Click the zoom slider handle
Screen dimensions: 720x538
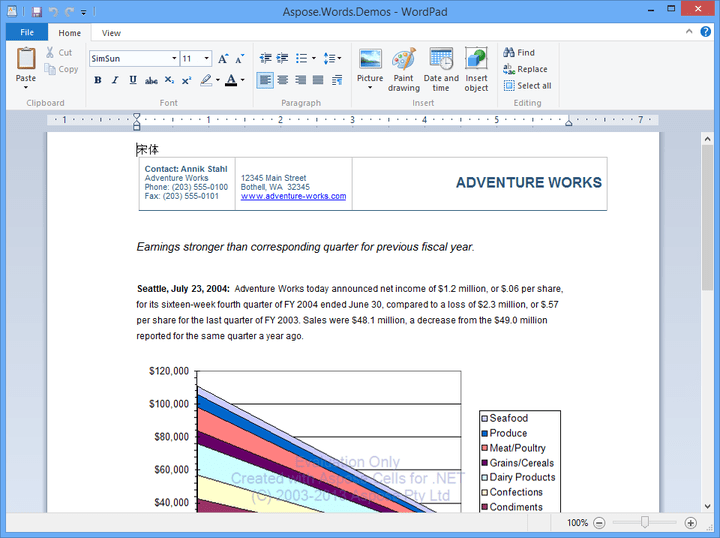(645, 522)
